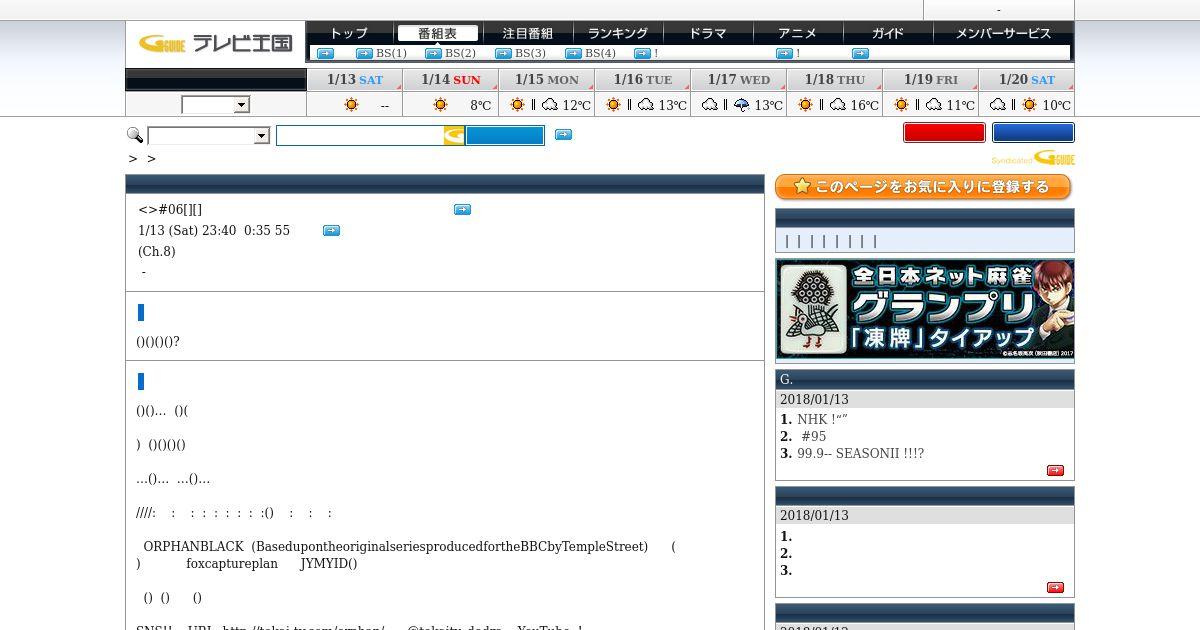1200x630 pixels.
Task: Click the NHK ranking entry number 1
Action: pyautogui.click(x=822, y=419)
